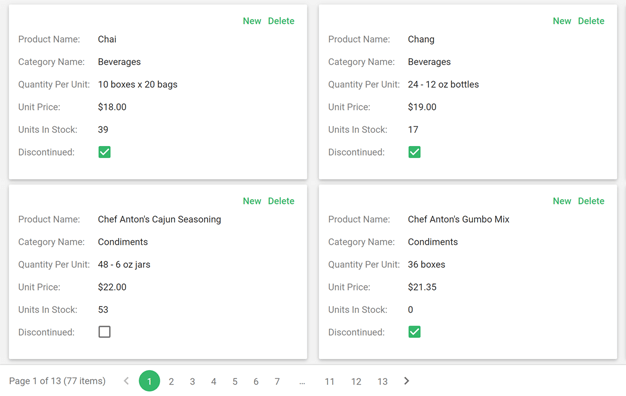626x396 pixels.
Task: Click New on Gumbo Mix card
Action: [562, 201]
